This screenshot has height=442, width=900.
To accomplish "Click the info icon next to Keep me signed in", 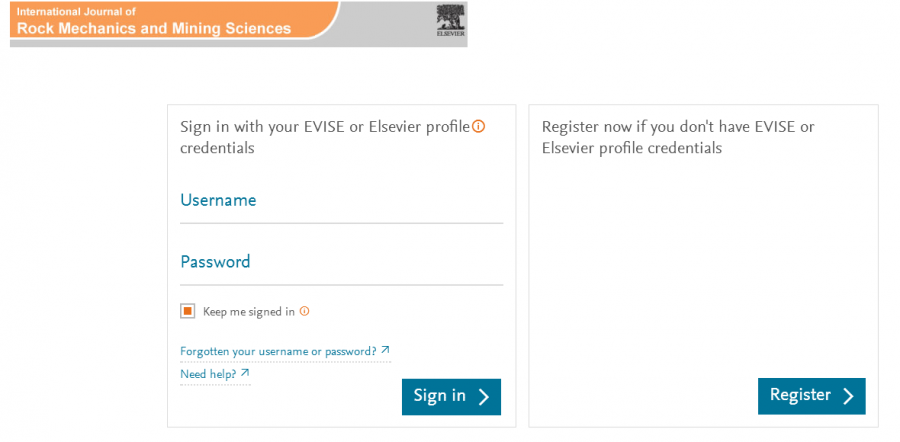I will click(x=305, y=311).
